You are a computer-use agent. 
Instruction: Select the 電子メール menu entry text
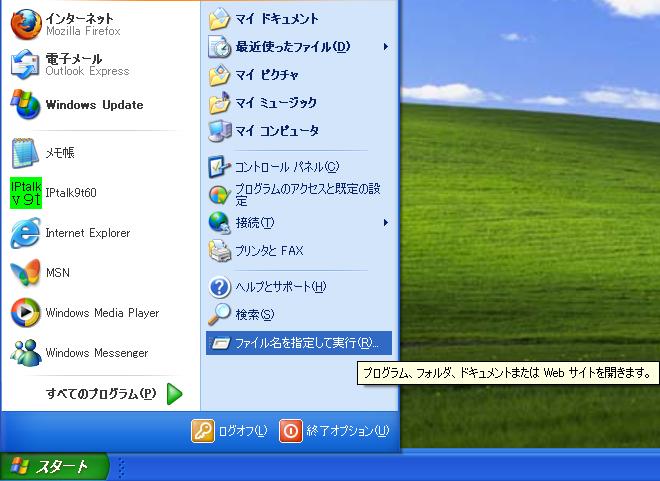pos(74,58)
